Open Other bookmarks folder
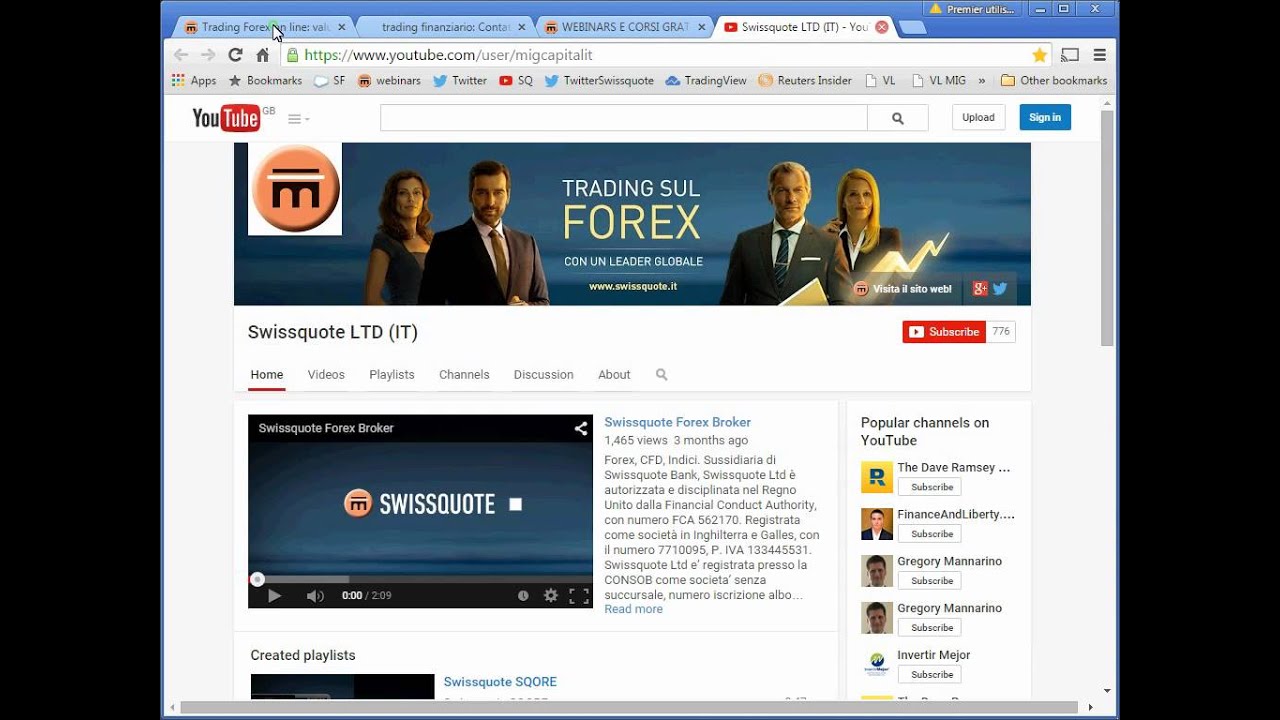Image resolution: width=1280 pixels, height=720 pixels. pos(1054,81)
